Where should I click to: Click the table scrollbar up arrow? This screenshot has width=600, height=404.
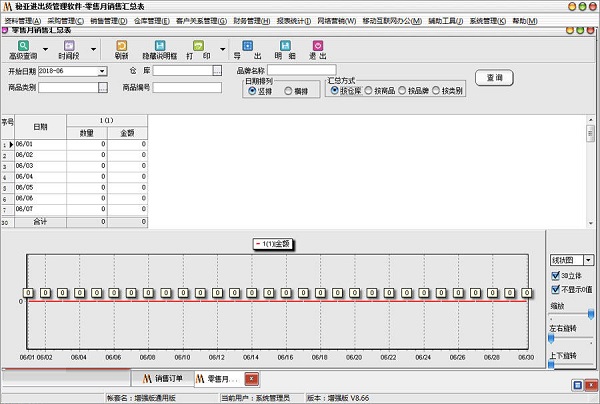(x=591, y=120)
